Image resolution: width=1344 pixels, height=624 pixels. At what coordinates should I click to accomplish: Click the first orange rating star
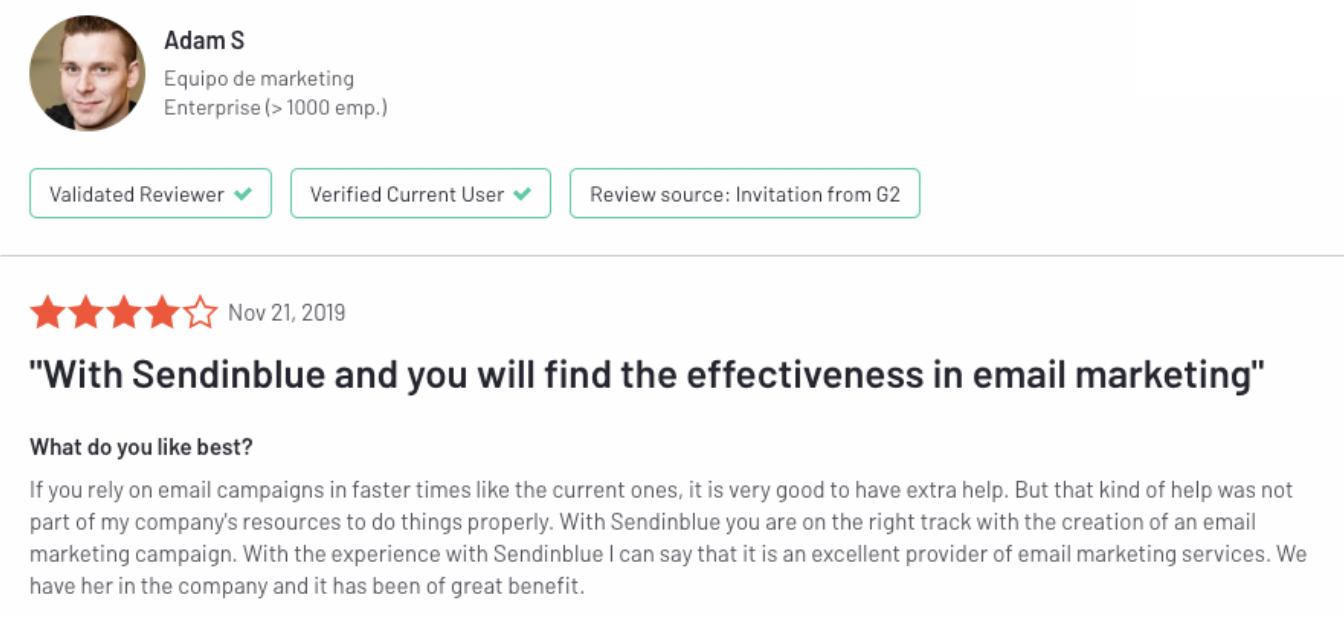48,313
